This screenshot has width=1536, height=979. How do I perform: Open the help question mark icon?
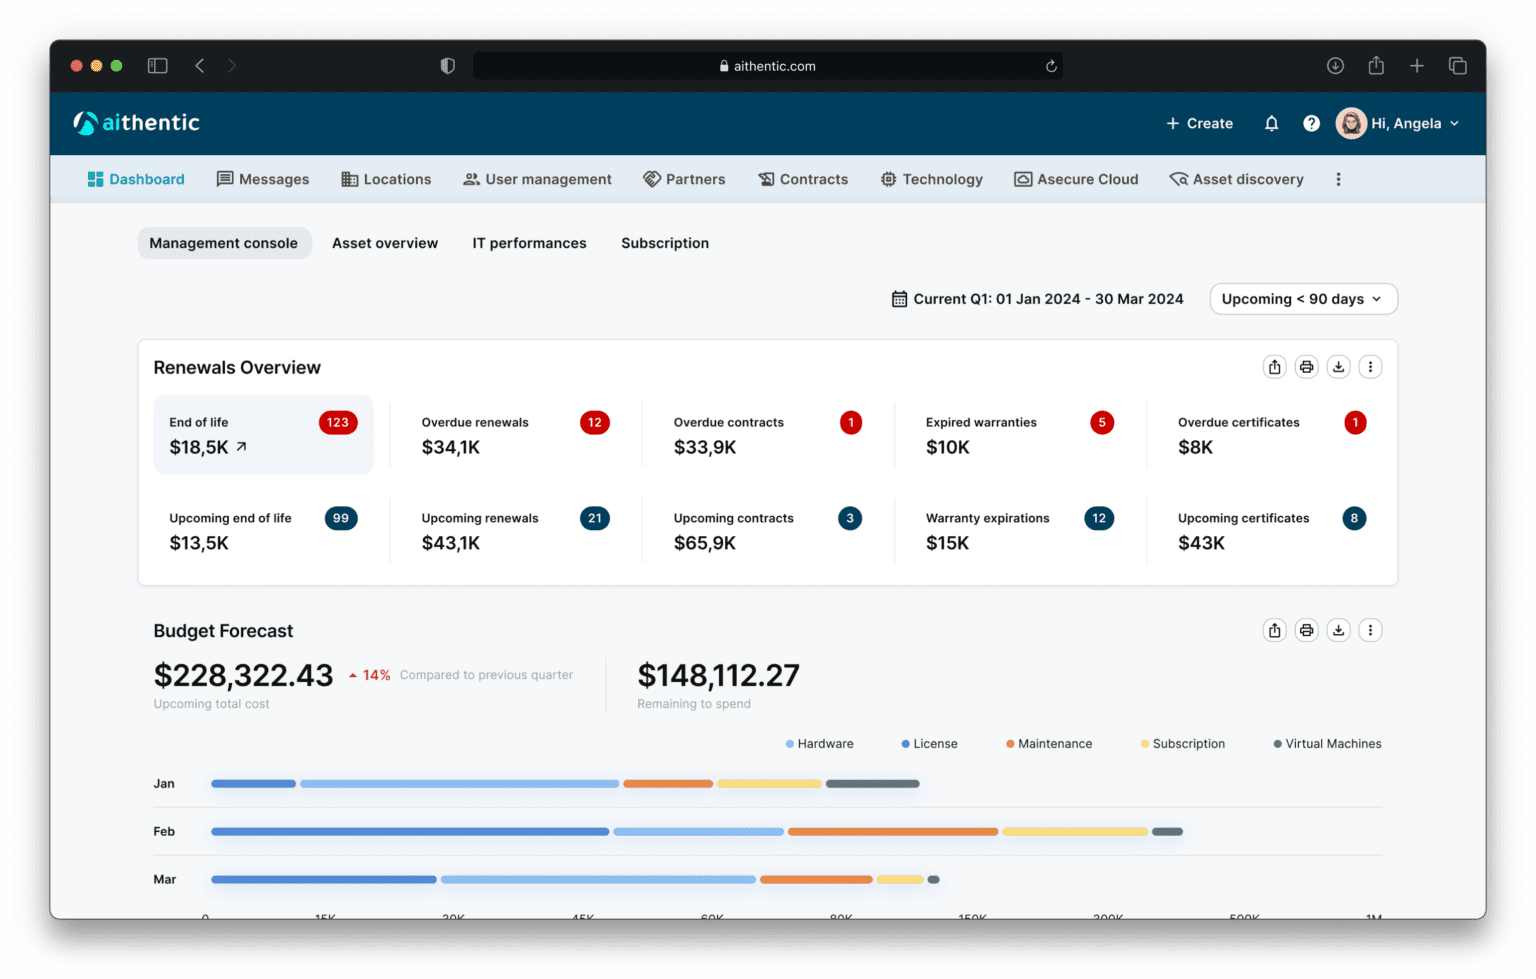1311,123
